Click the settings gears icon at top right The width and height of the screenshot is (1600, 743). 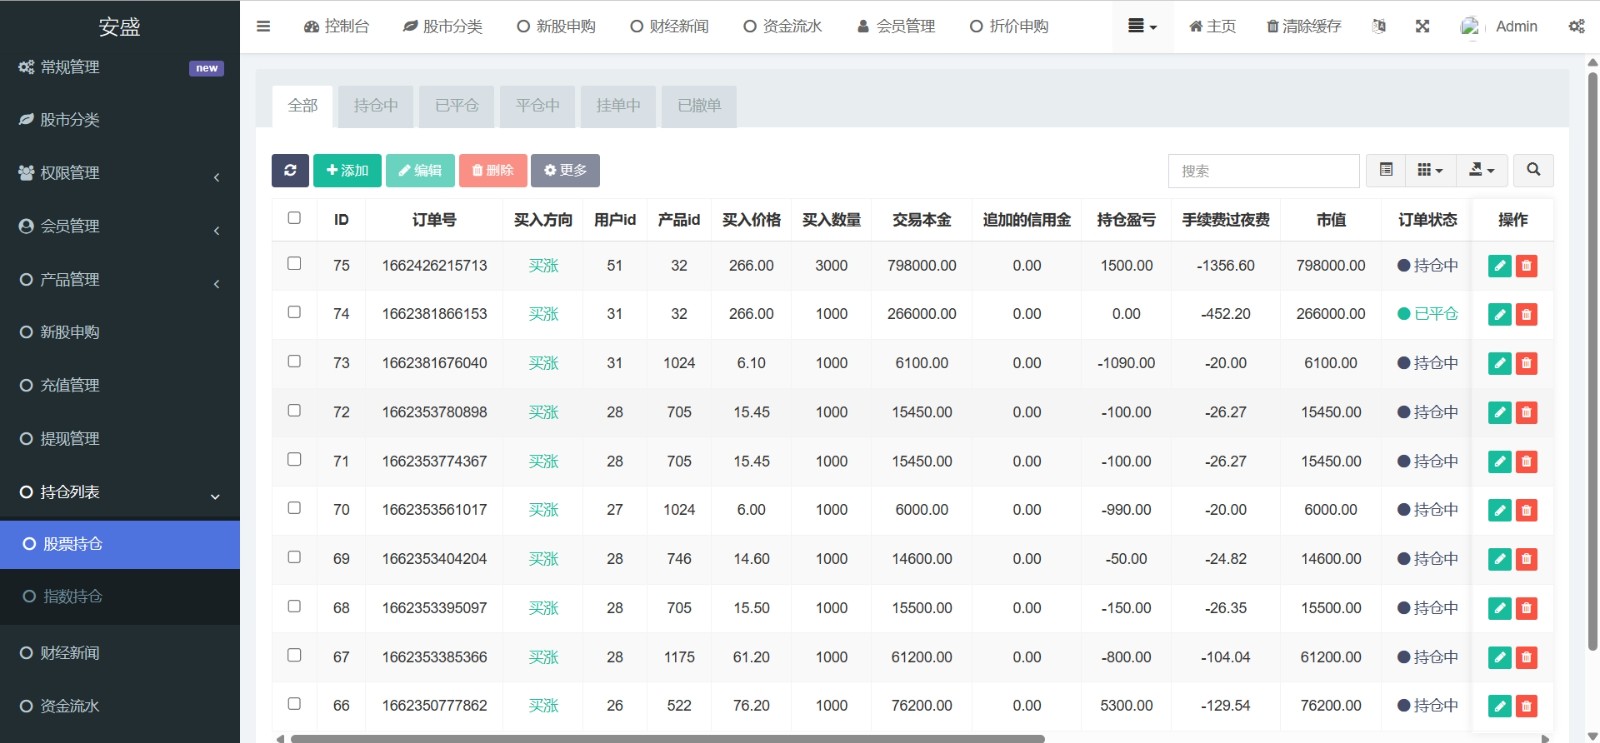pyautogui.click(x=1576, y=27)
